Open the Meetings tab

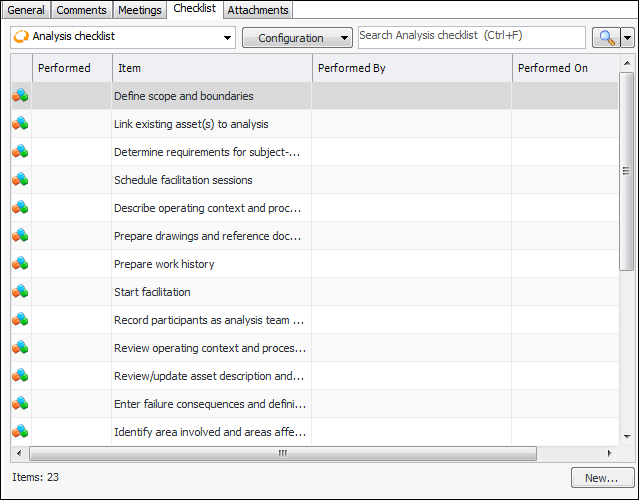(x=139, y=10)
